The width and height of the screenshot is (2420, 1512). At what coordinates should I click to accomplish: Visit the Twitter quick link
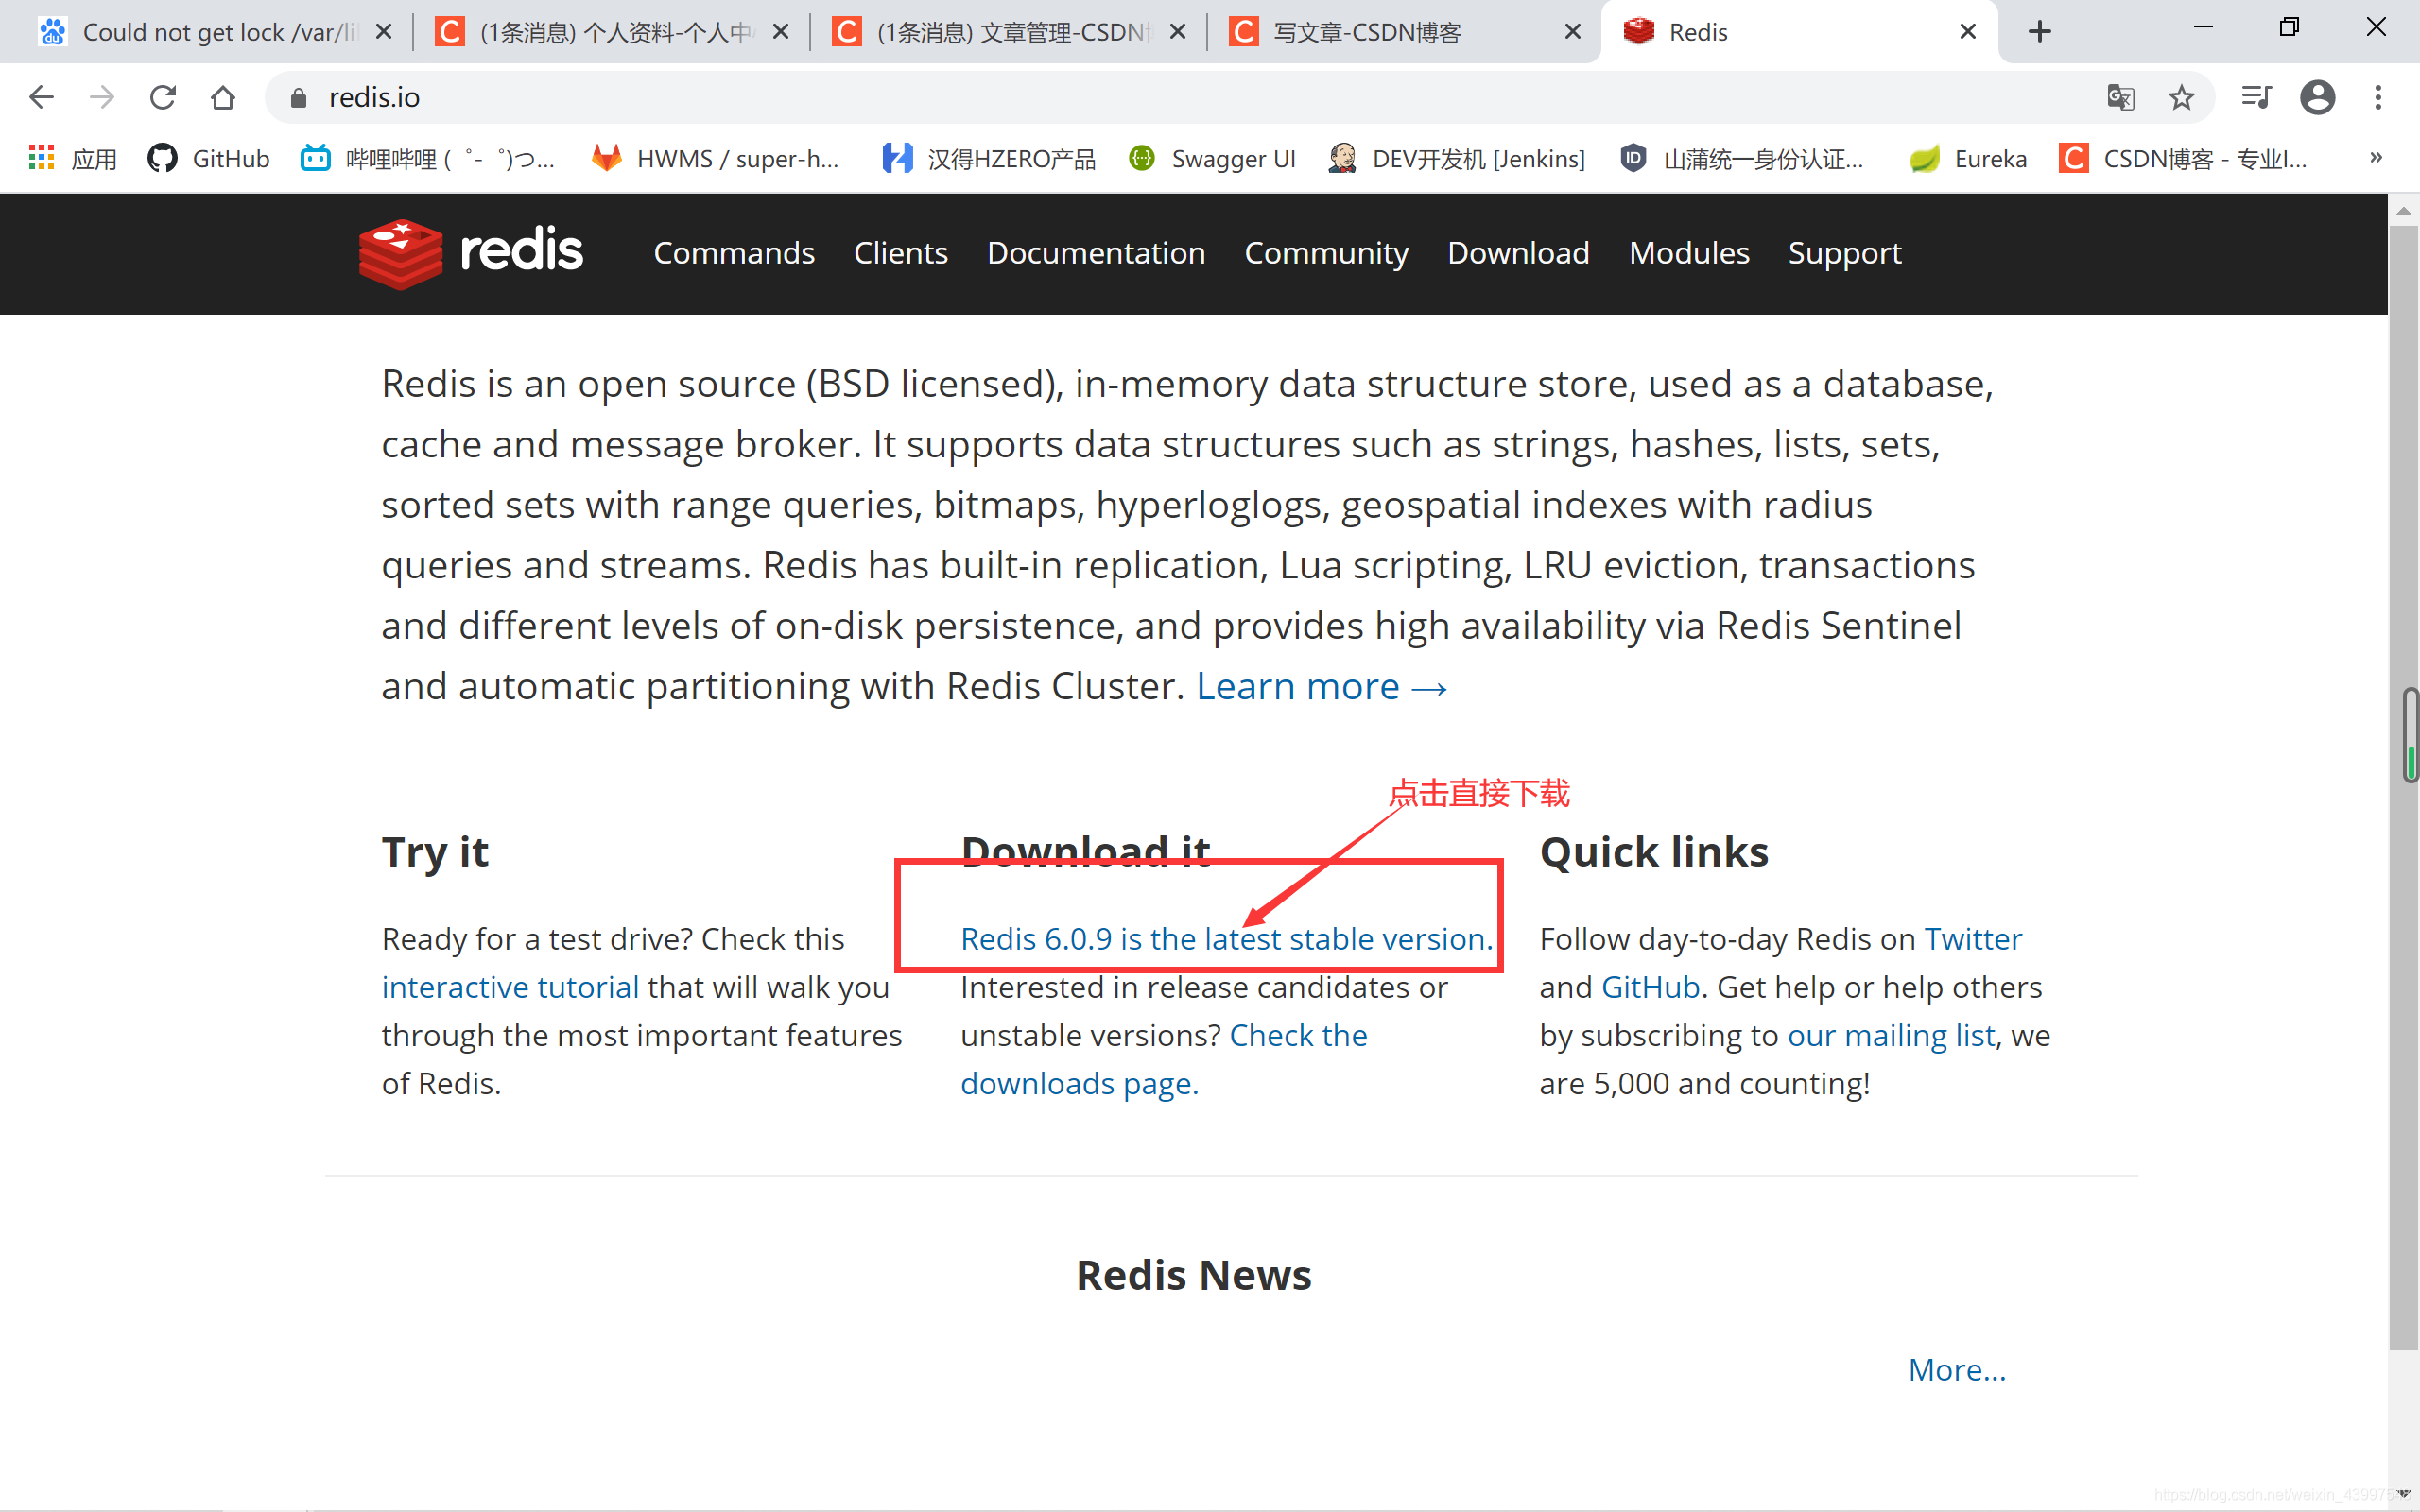tap(1973, 939)
